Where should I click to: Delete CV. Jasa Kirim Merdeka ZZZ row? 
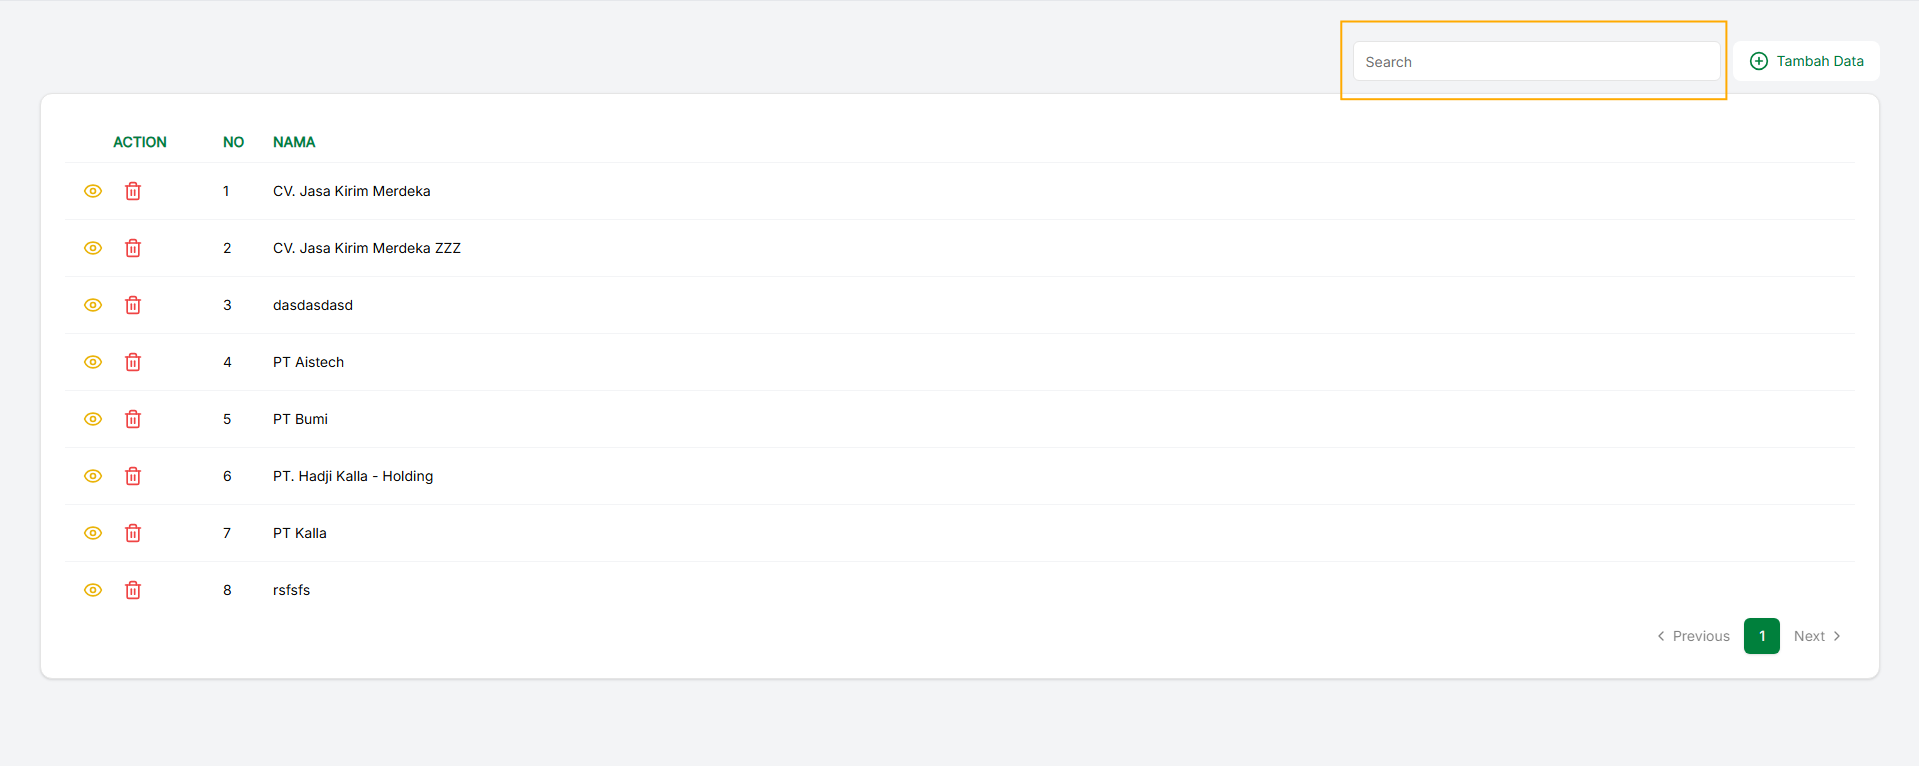coord(133,248)
